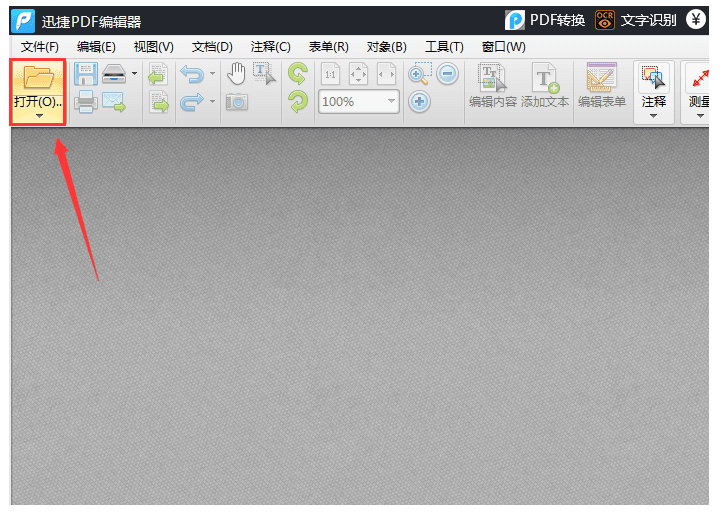Image resolution: width=725 pixels, height=518 pixels.
Task: Open the 文件(F) menu
Action: [x=40, y=47]
